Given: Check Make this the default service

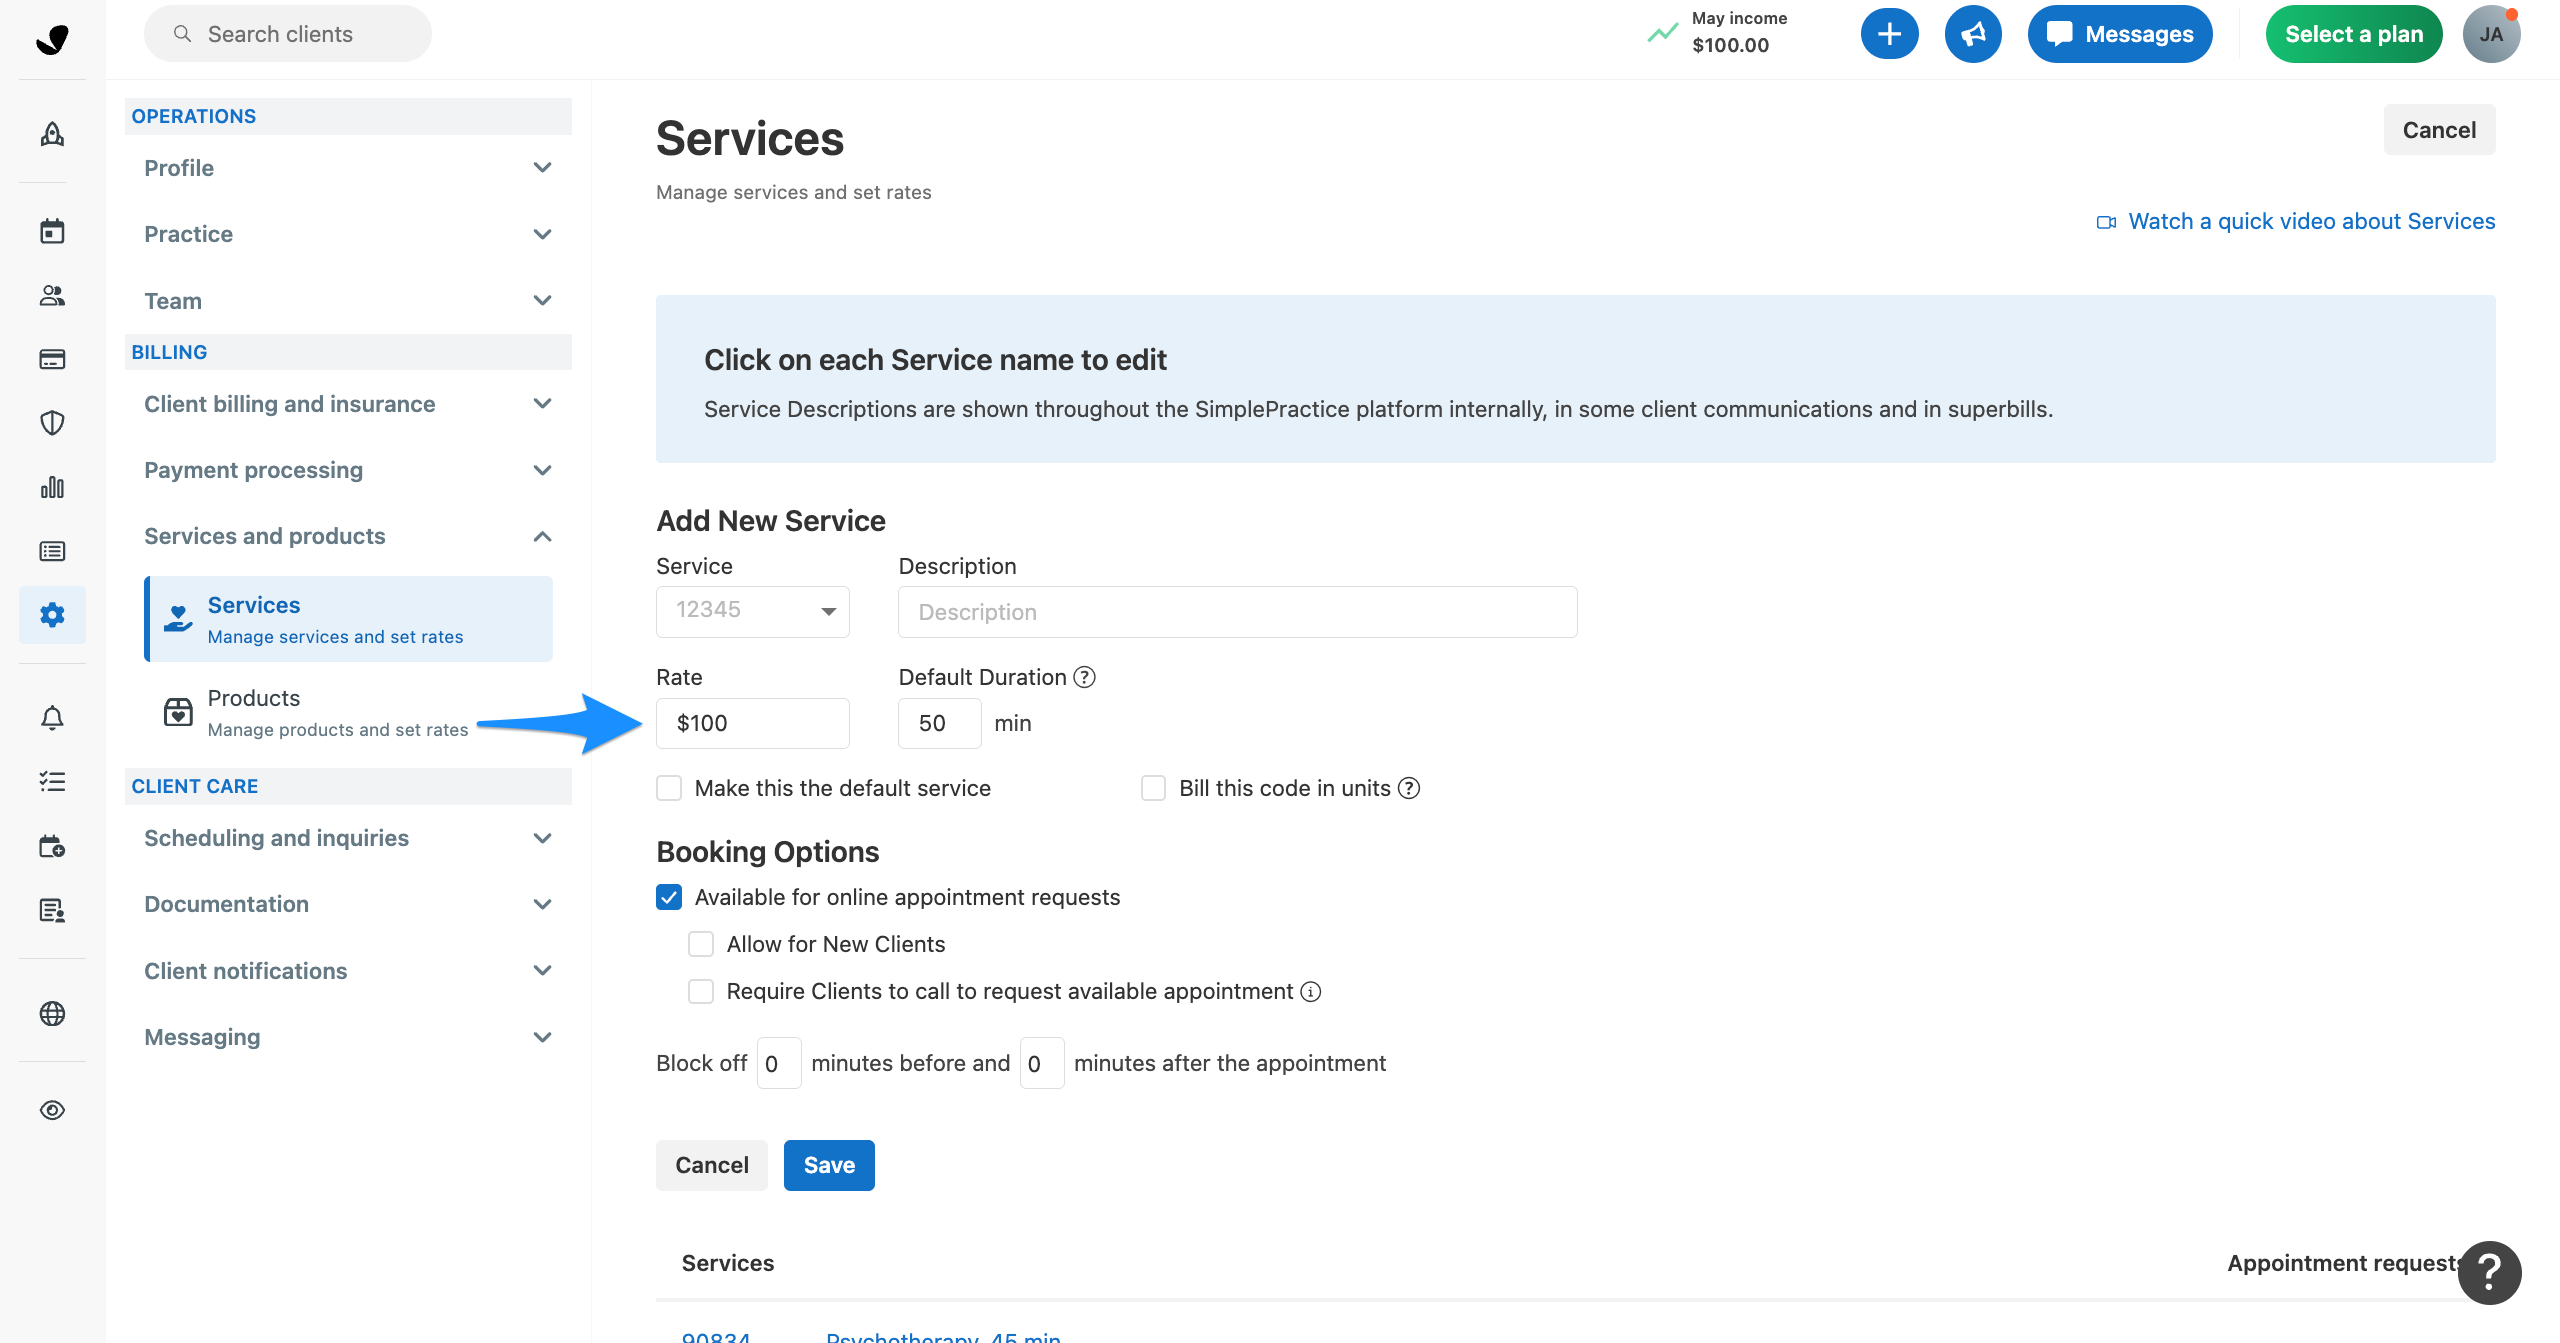Looking at the screenshot, I should tap(669, 788).
